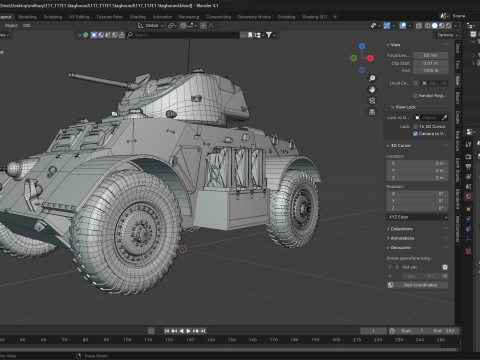Open the Object properties tab orange square

[468, 209]
